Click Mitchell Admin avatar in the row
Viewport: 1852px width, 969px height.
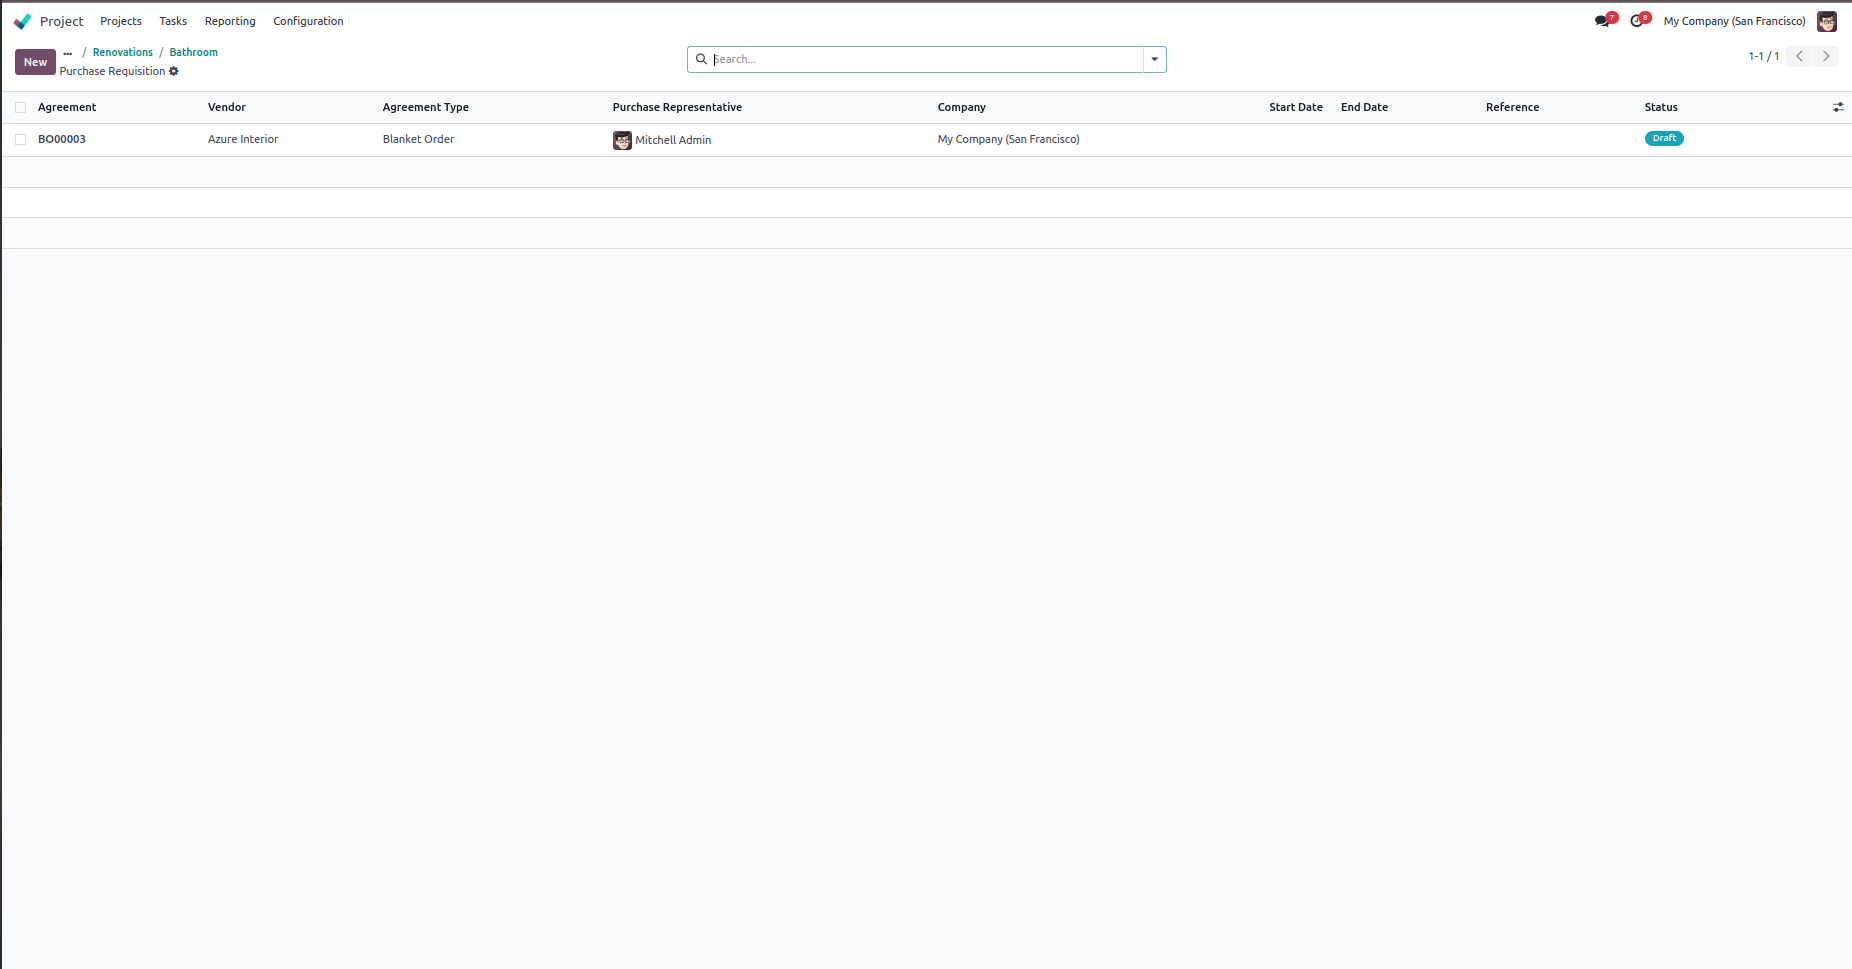point(622,140)
